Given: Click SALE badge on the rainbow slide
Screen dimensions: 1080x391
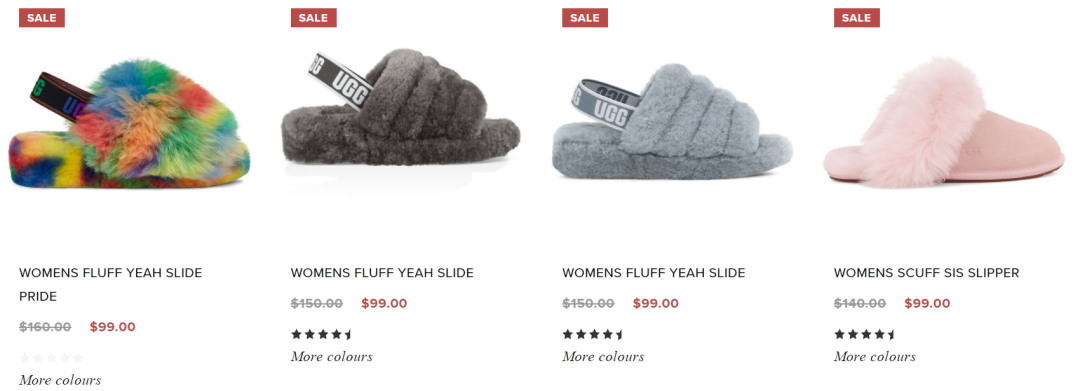Looking at the screenshot, I should click(x=42, y=18).
